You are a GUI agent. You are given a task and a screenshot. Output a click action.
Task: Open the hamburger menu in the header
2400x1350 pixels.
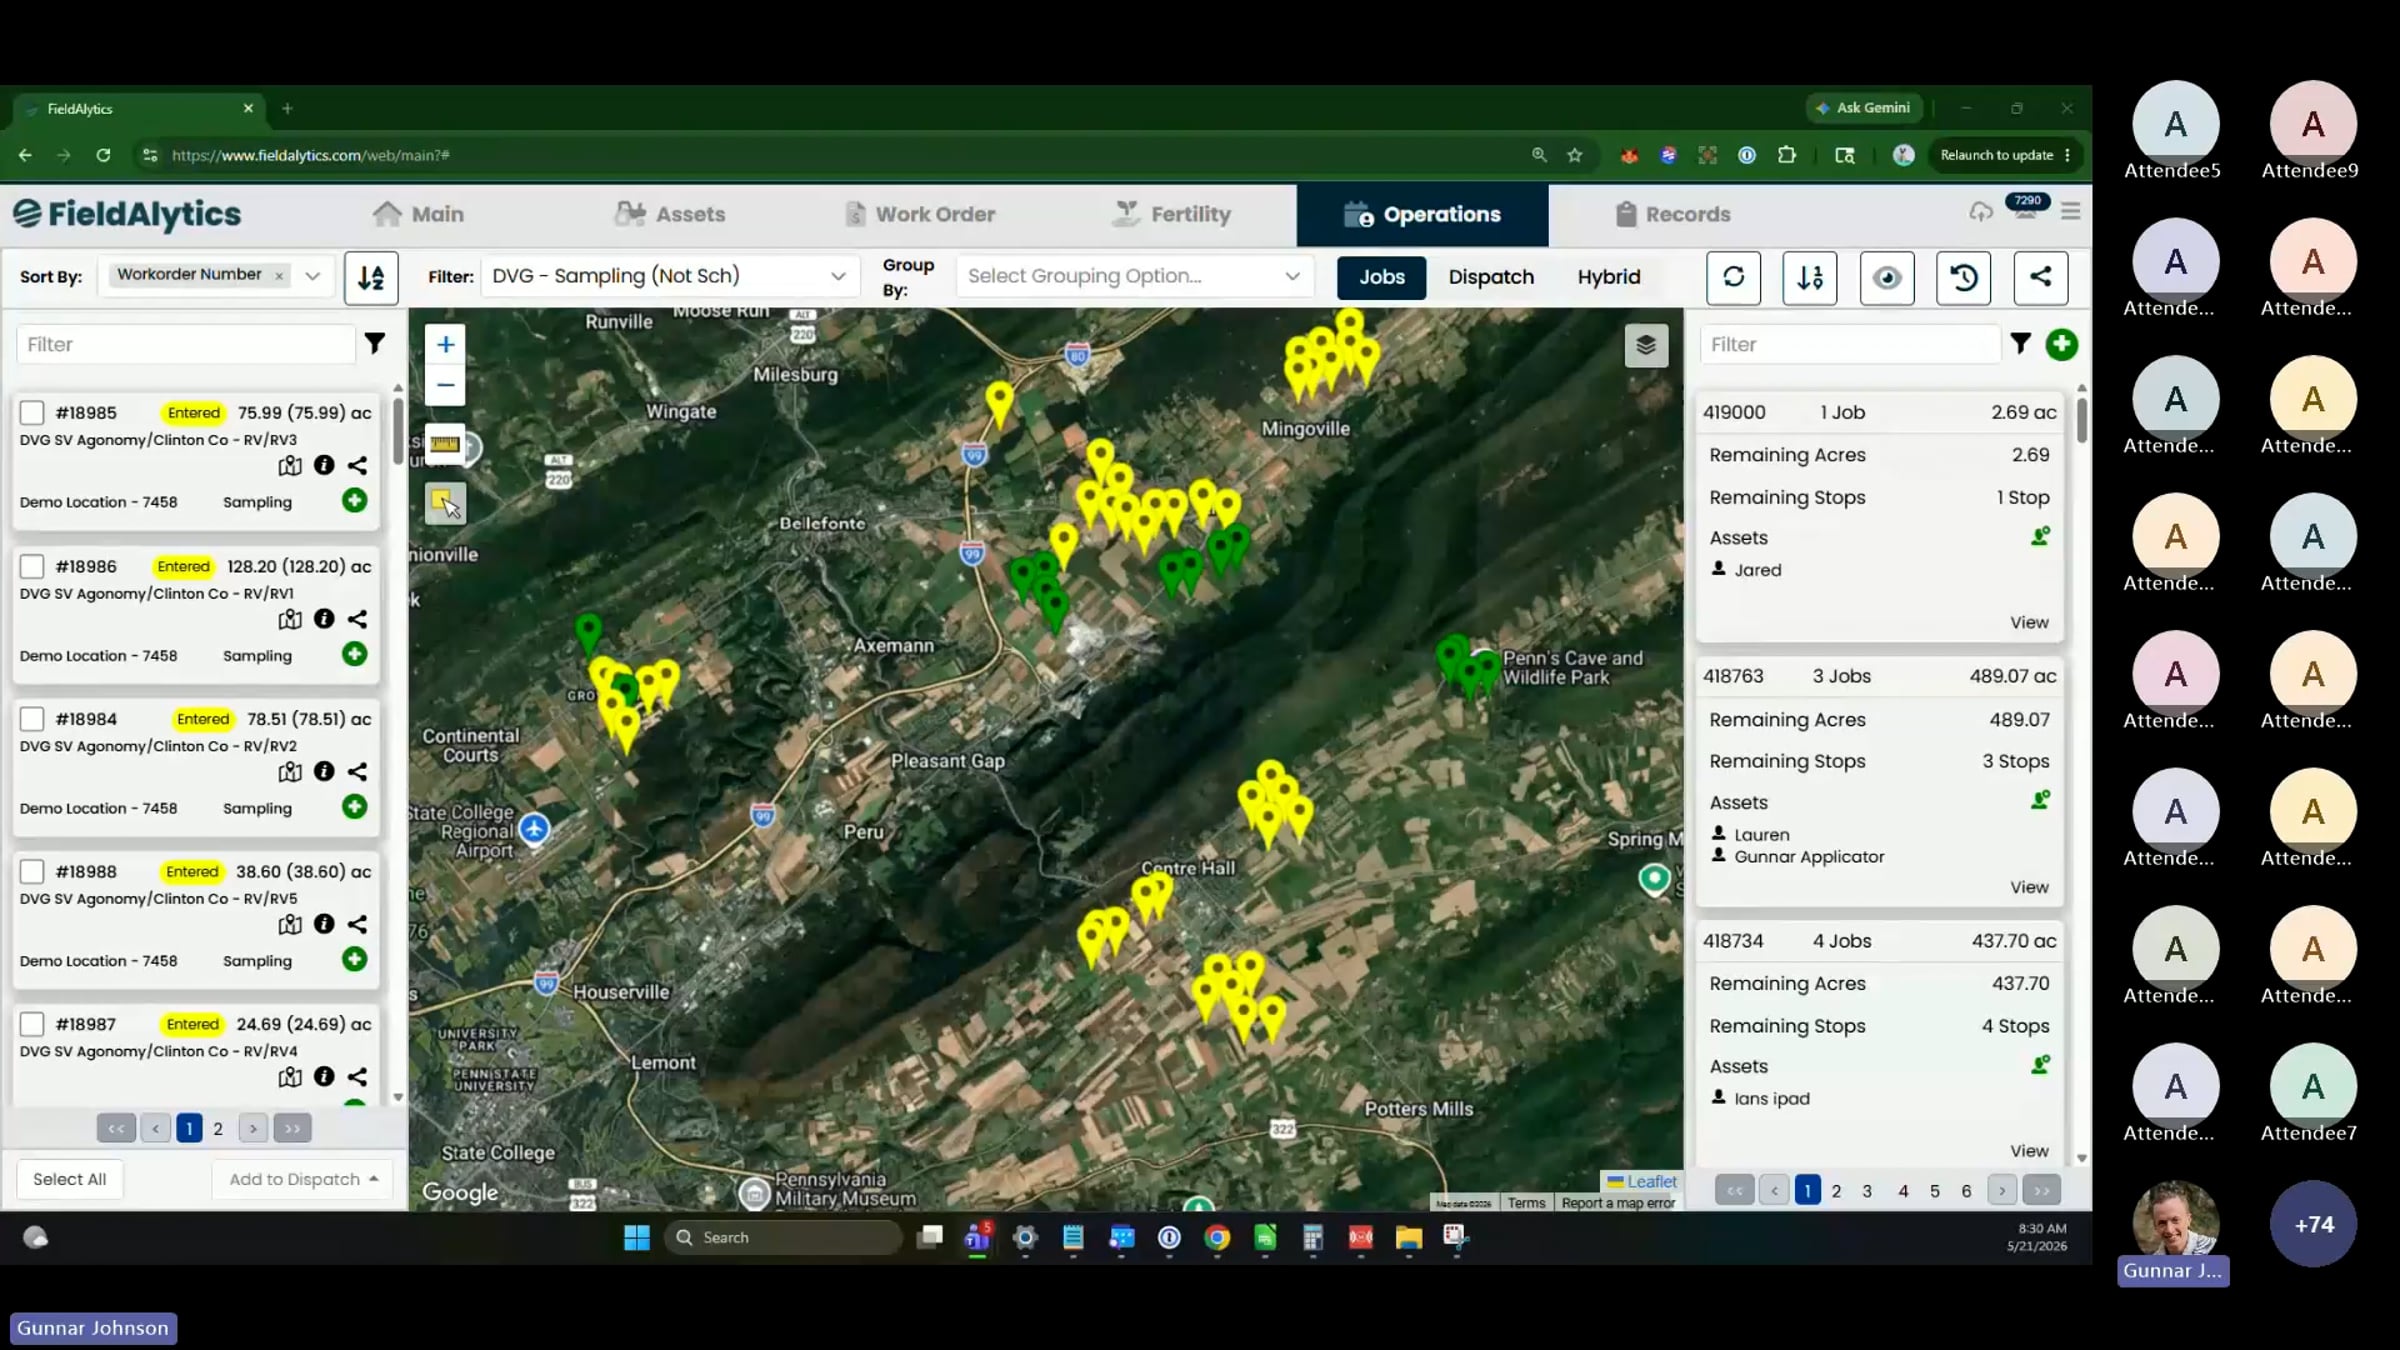(2070, 212)
